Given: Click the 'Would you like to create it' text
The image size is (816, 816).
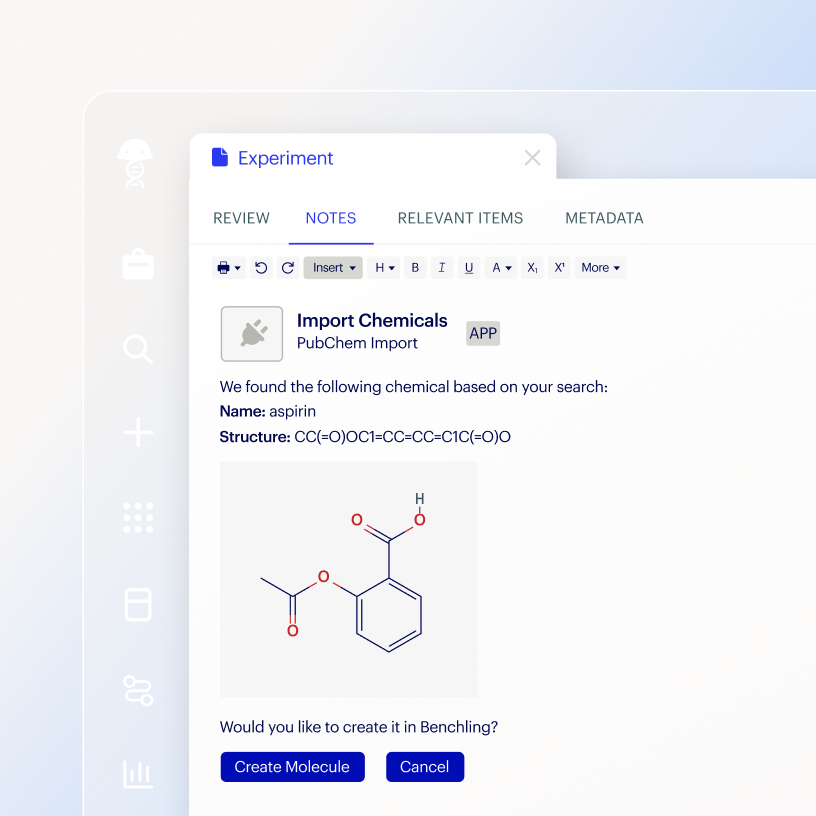Looking at the screenshot, I should click(x=359, y=726).
